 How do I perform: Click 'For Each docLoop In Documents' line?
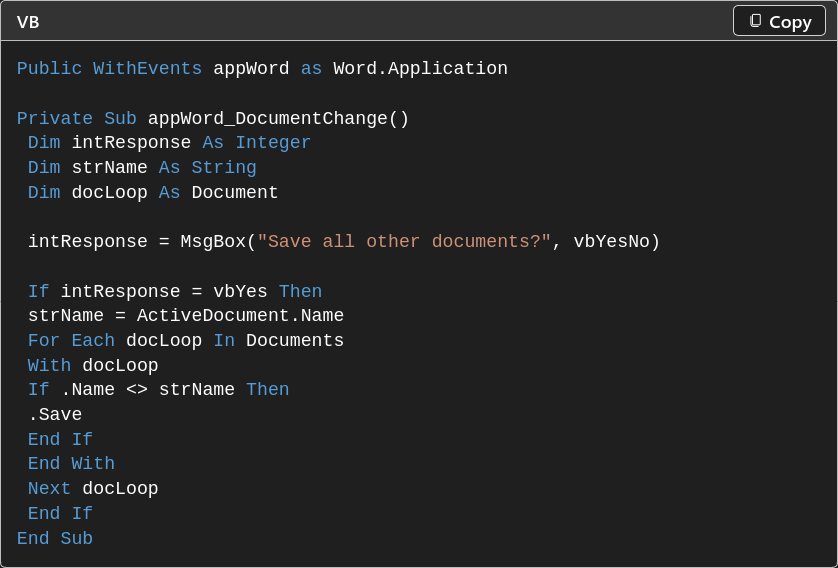pos(185,340)
